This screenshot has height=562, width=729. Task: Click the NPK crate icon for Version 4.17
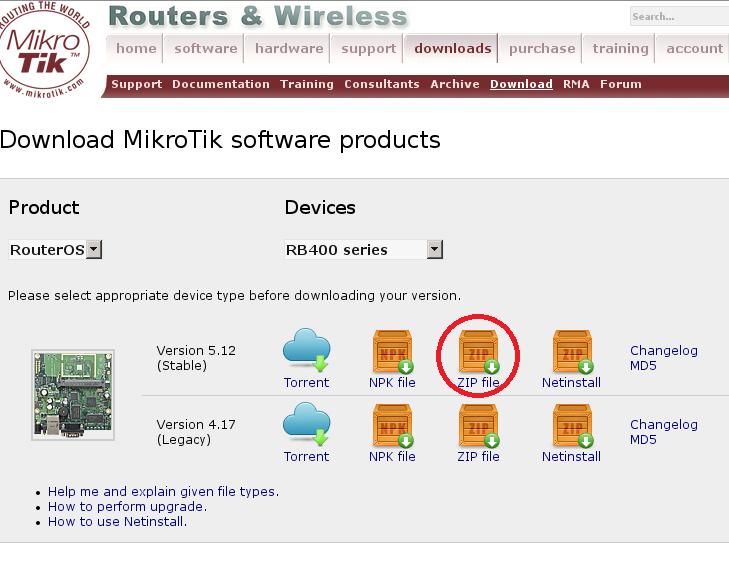click(x=392, y=425)
